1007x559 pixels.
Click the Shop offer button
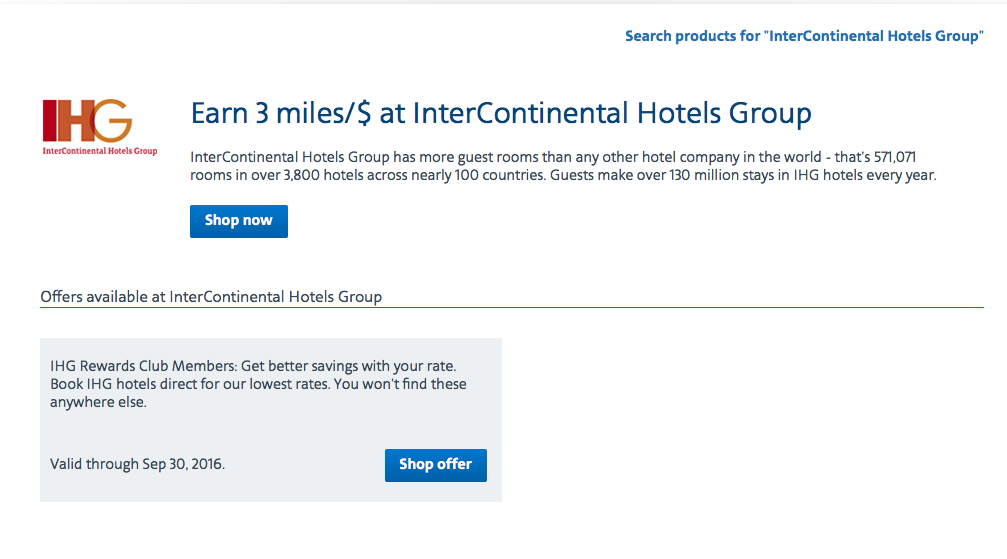[435, 465]
